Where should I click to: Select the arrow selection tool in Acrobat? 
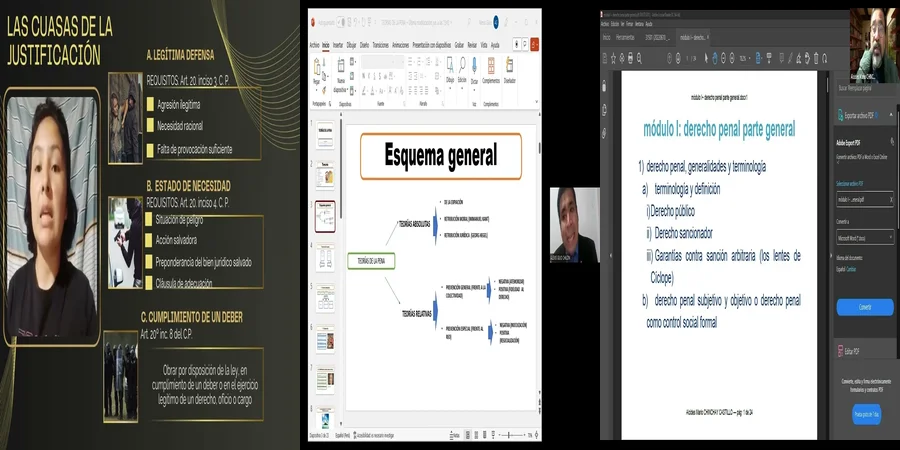(707, 58)
